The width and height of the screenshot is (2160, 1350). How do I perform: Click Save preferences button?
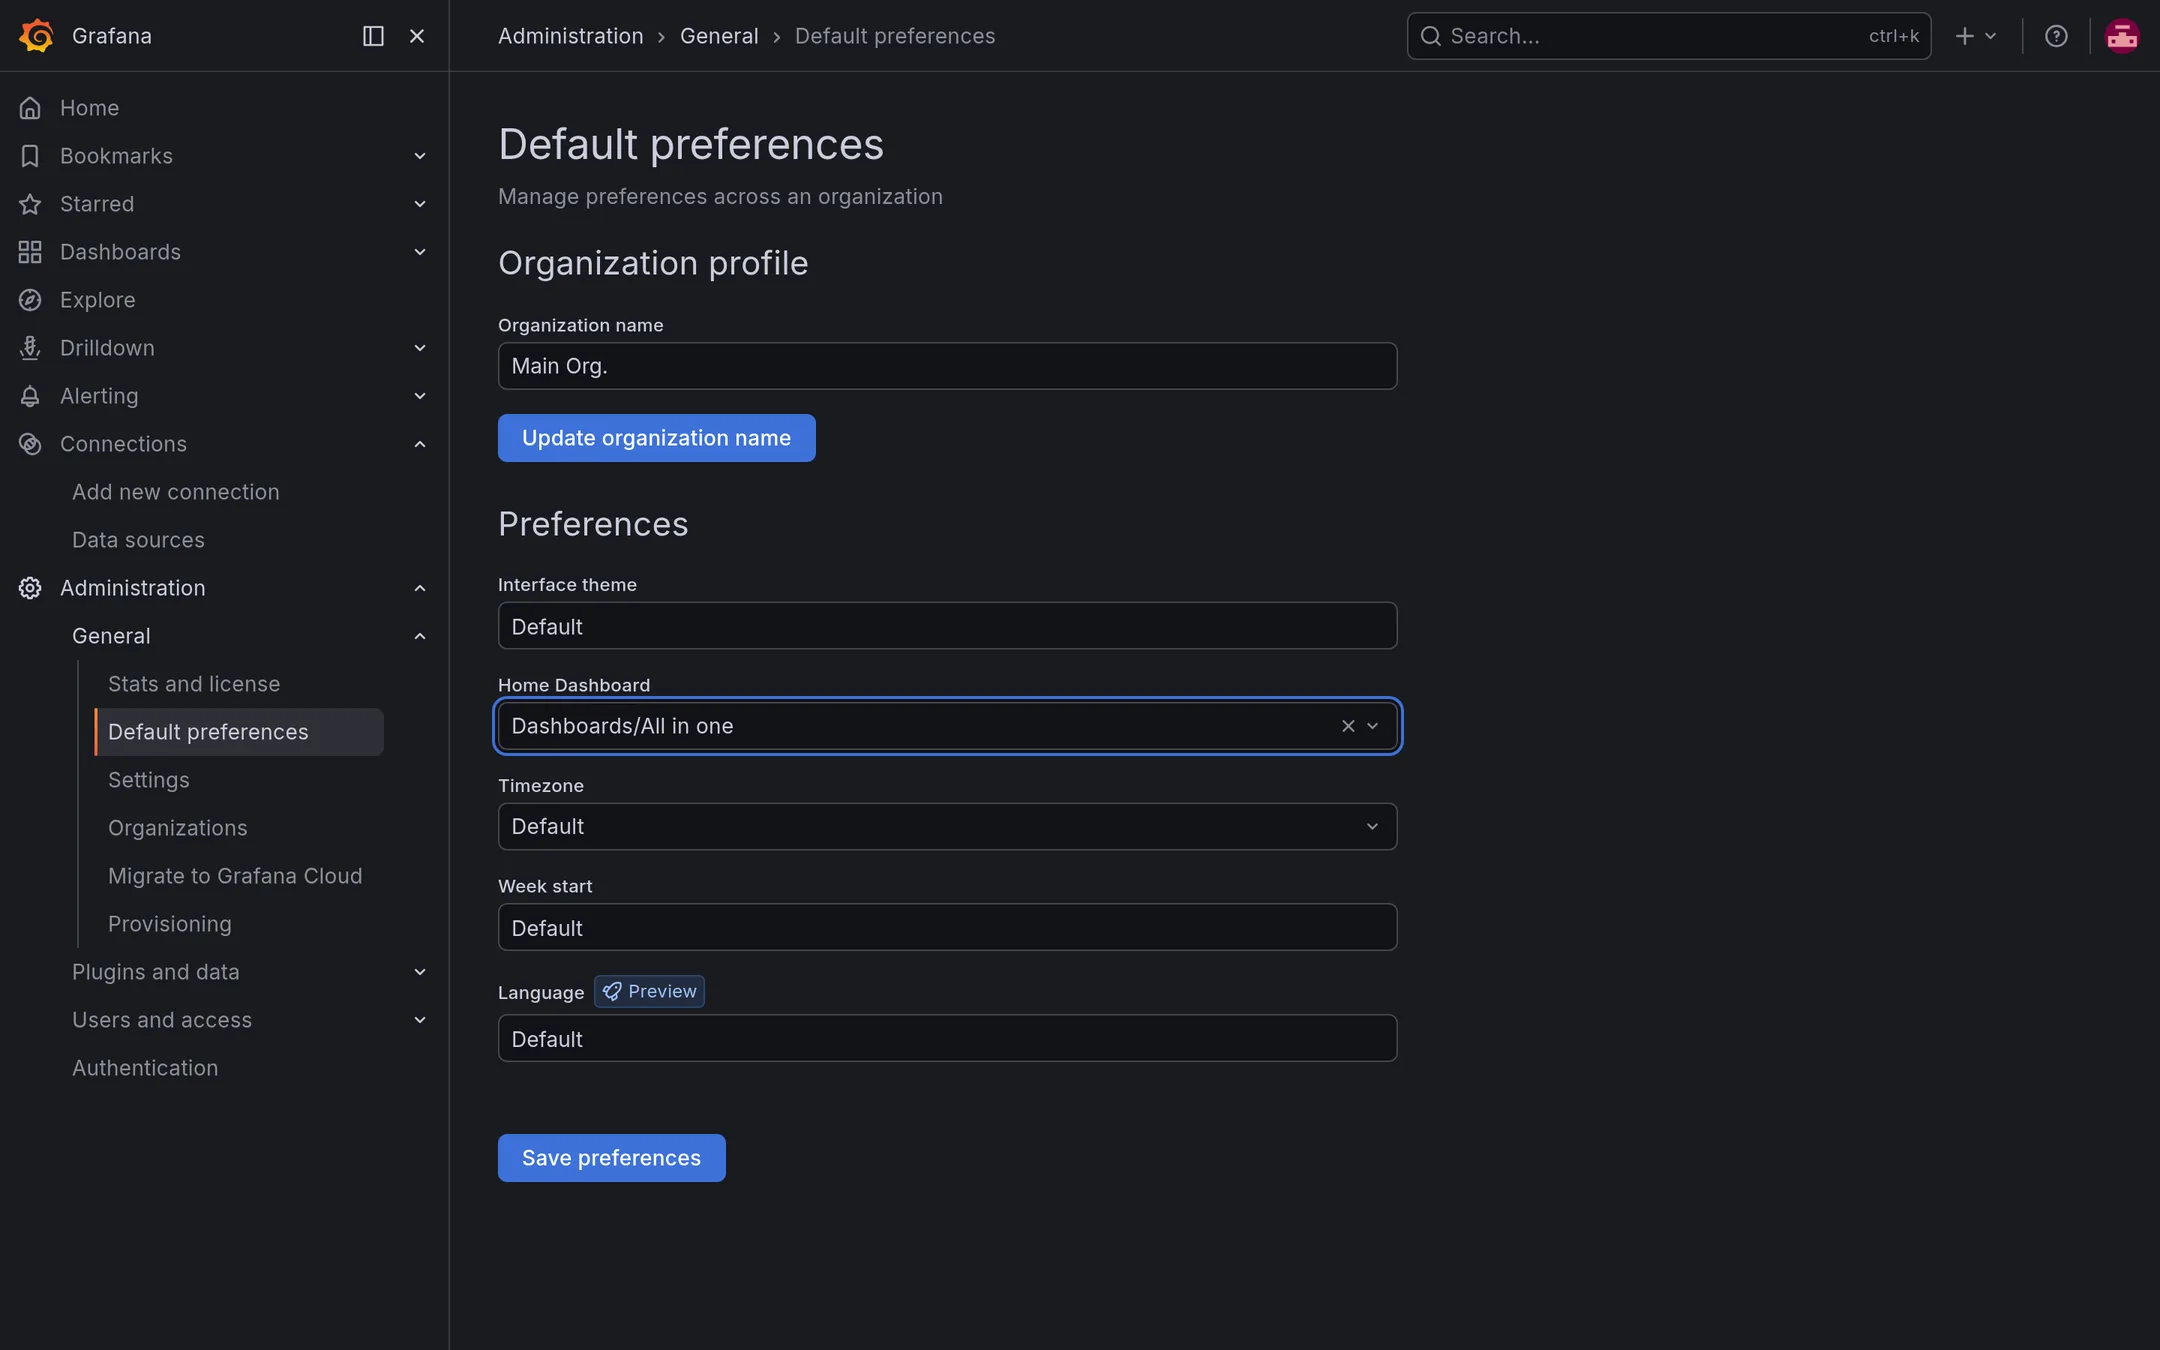[611, 1158]
